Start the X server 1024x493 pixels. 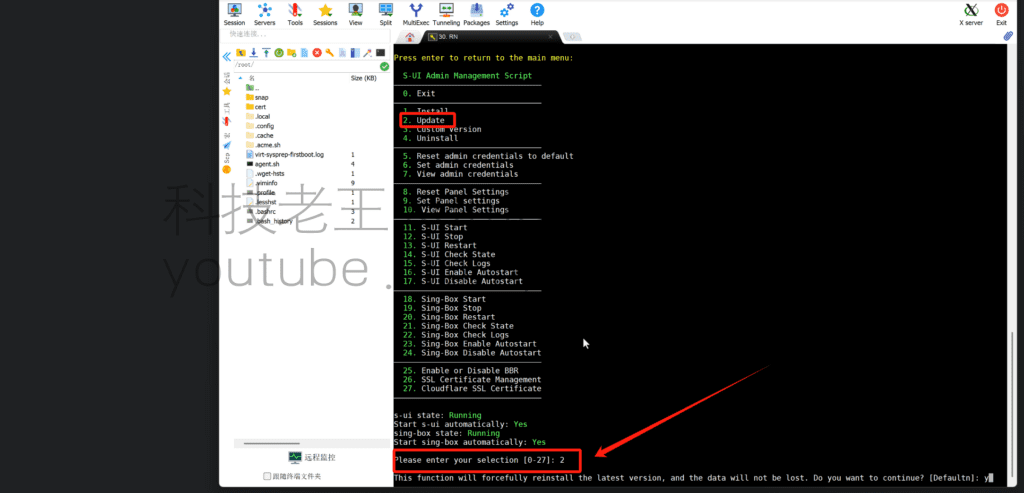point(968,13)
